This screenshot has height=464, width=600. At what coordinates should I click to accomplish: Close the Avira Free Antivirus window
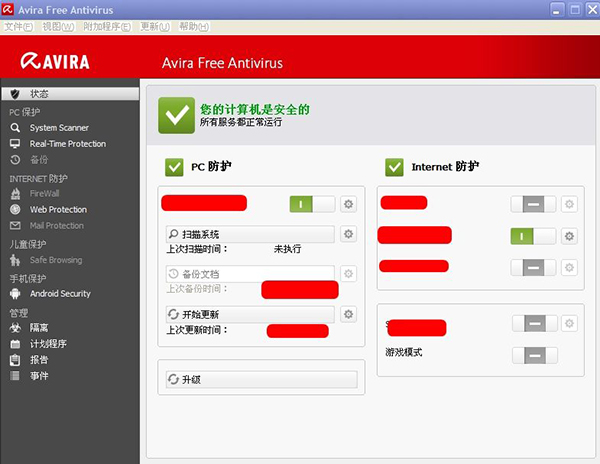592,10
